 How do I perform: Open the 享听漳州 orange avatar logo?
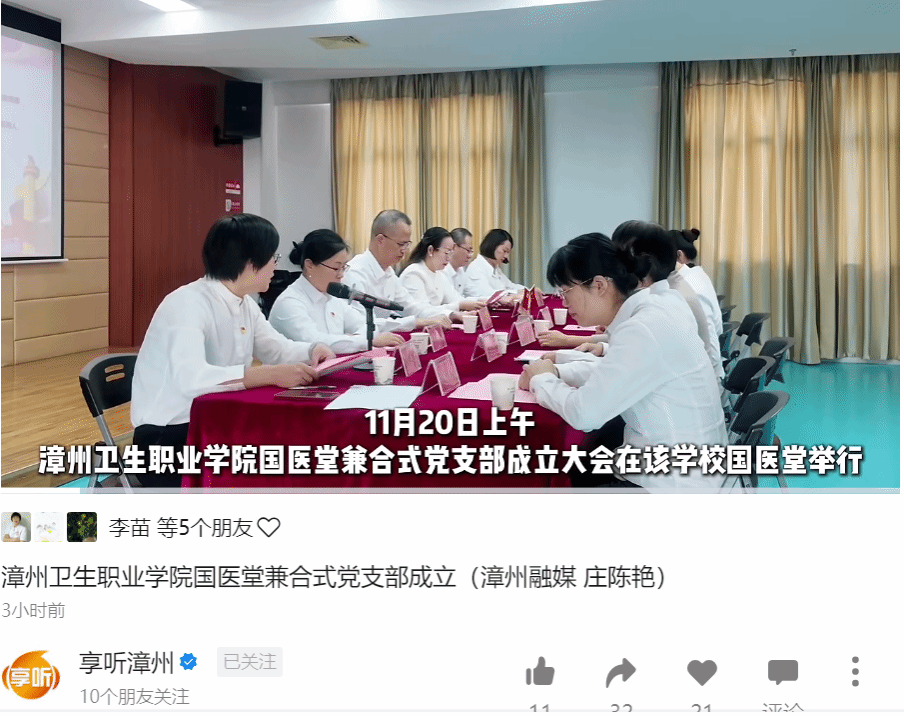pos(32,674)
